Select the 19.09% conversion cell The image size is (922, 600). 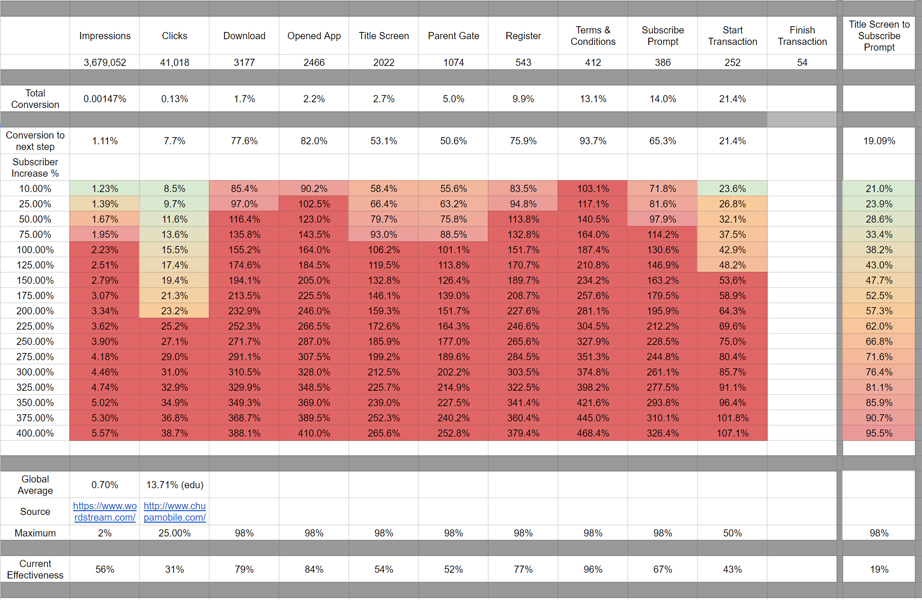pyautogui.click(x=879, y=141)
